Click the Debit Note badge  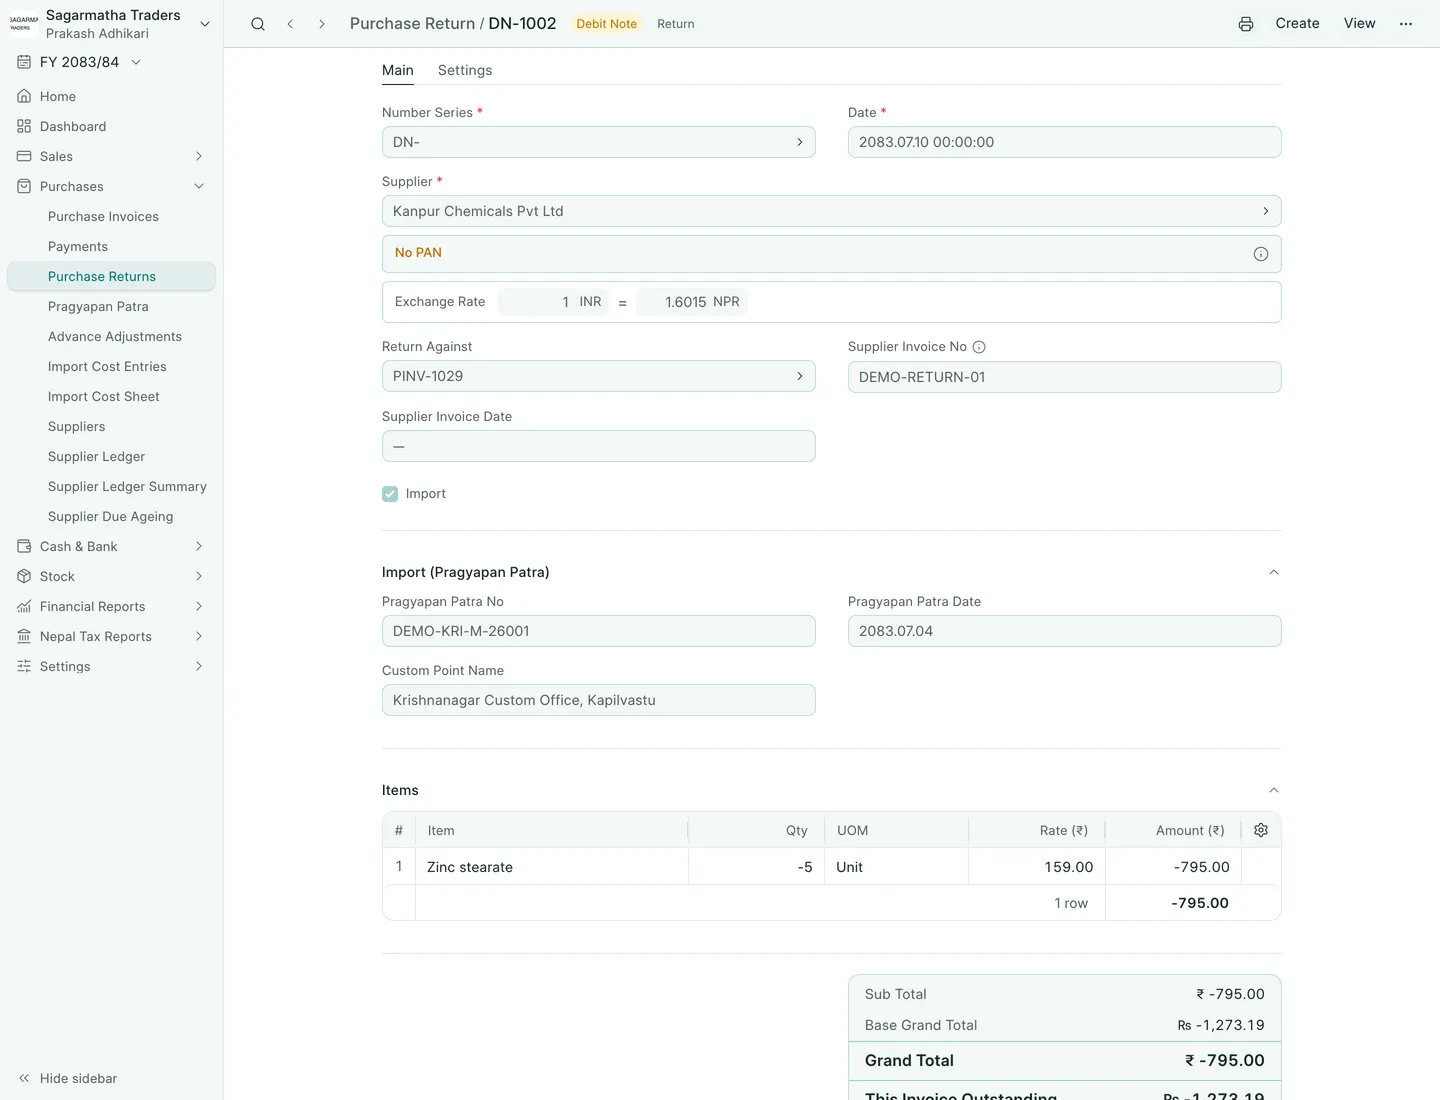(x=606, y=24)
